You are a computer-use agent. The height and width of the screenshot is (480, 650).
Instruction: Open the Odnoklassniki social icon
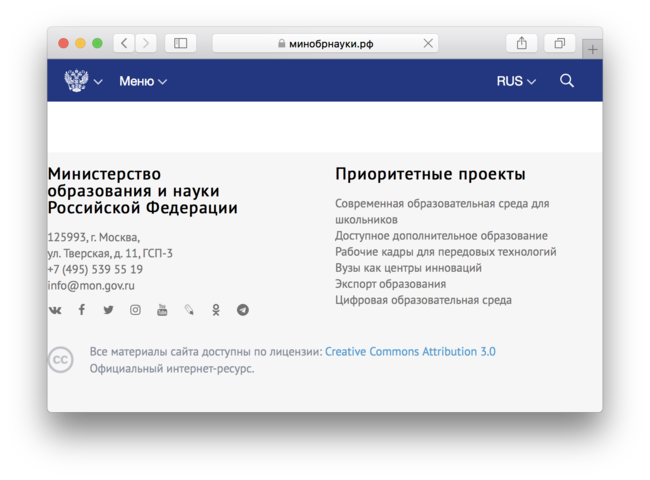(216, 310)
